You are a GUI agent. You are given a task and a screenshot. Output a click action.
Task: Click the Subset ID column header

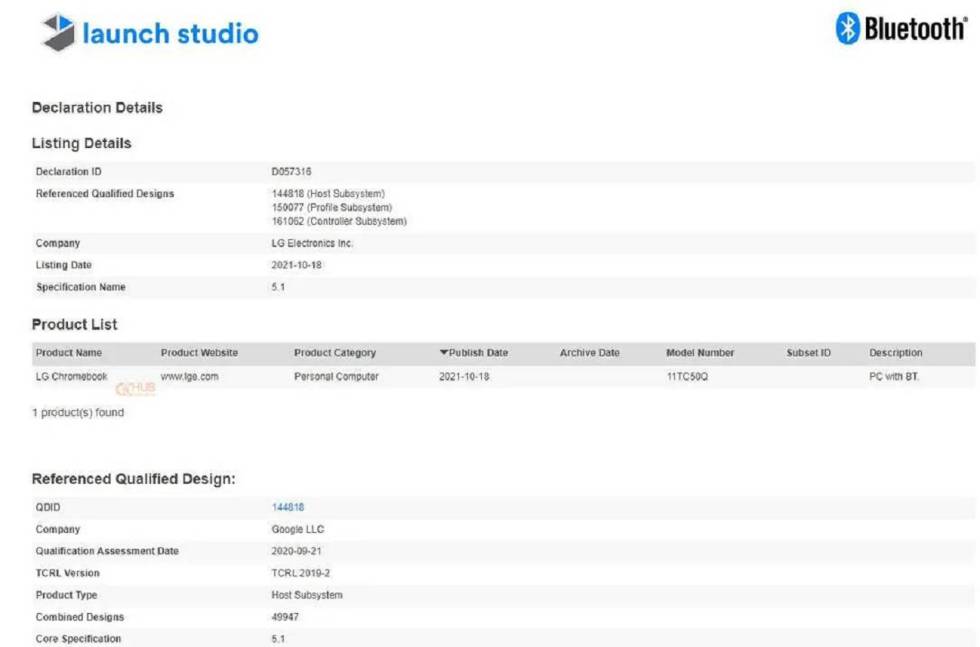pyautogui.click(x=809, y=353)
